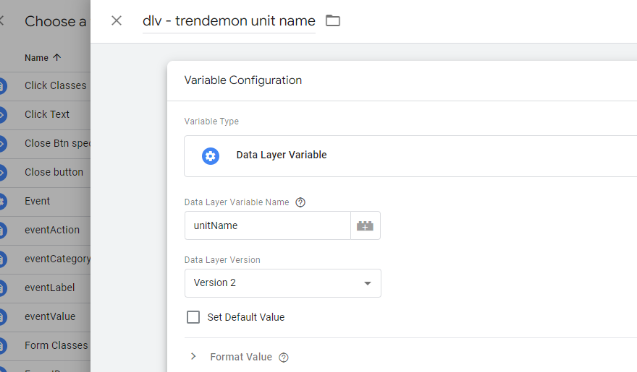
Task: Click the folder icon beside variable title
Action: [x=333, y=20]
